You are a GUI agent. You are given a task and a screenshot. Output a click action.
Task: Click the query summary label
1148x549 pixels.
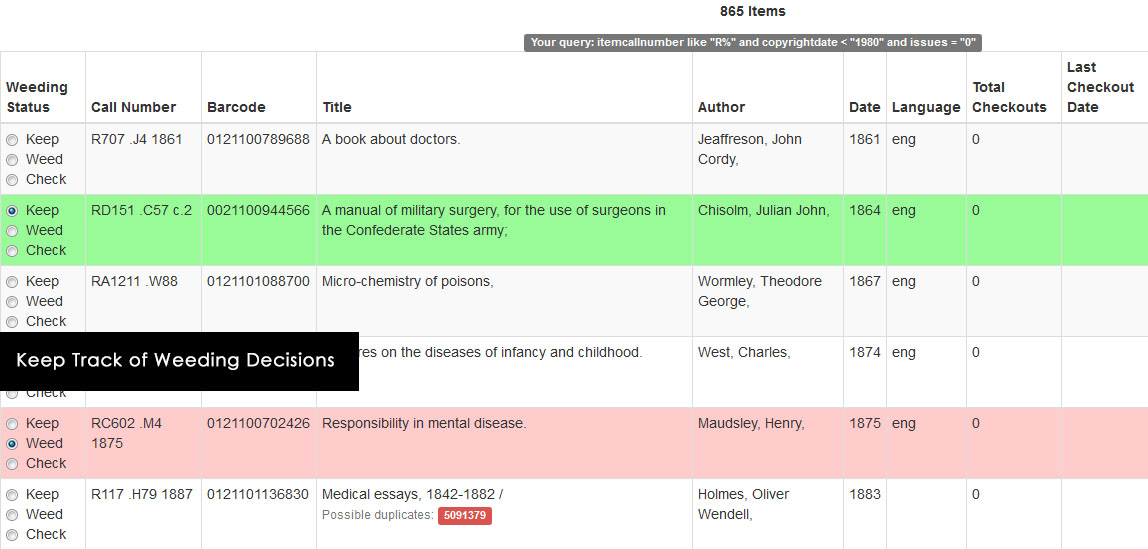[753, 42]
